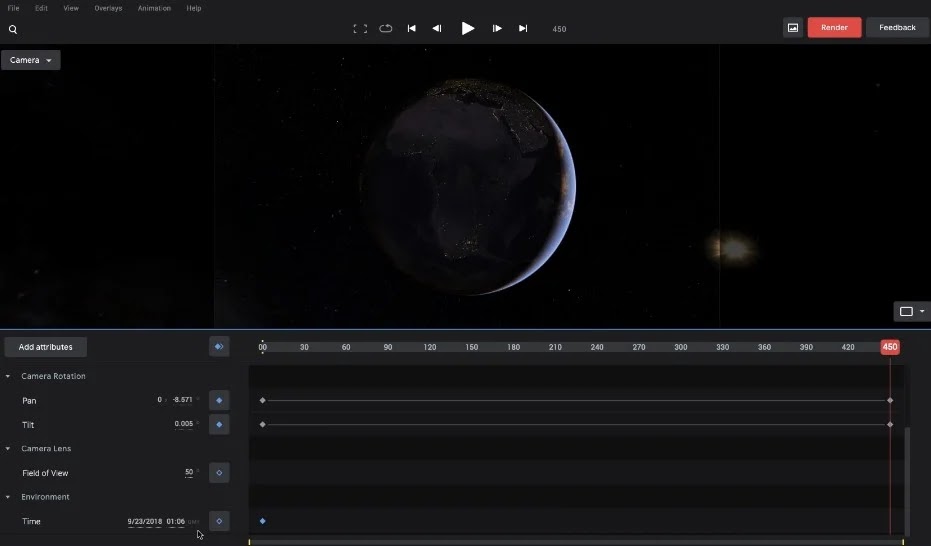Click the Add attributes button

coord(46,347)
